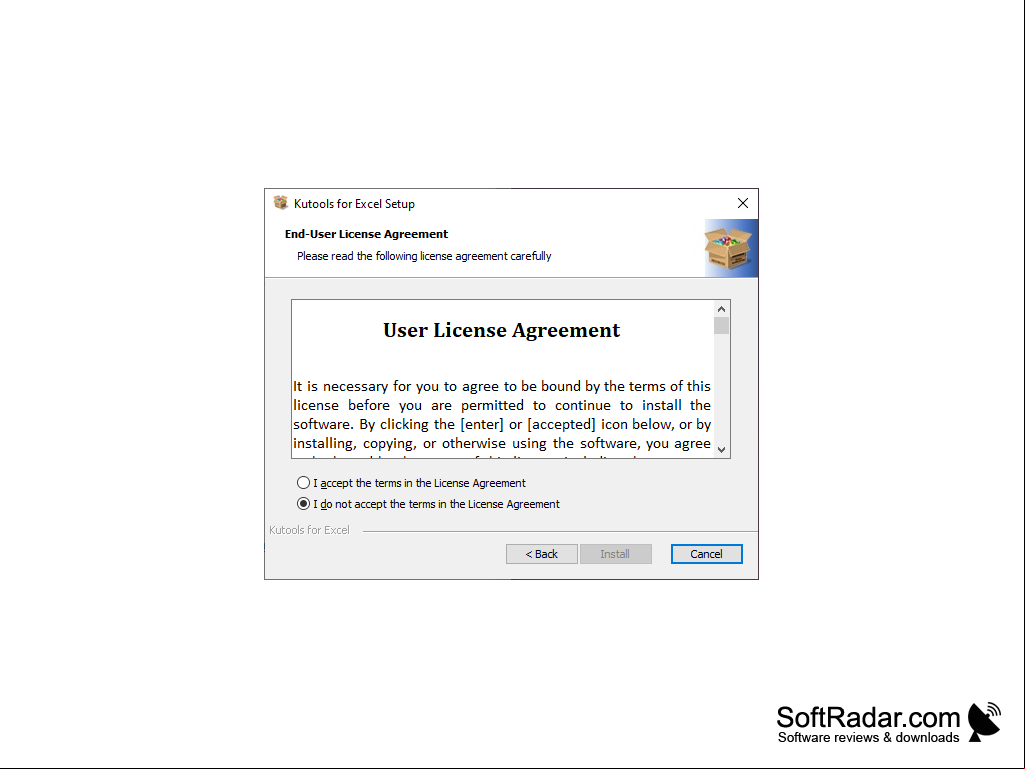This screenshot has height=769, width=1025.
Task: Click the "End-User License Agreement" header label
Action: click(x=366, y=233)
